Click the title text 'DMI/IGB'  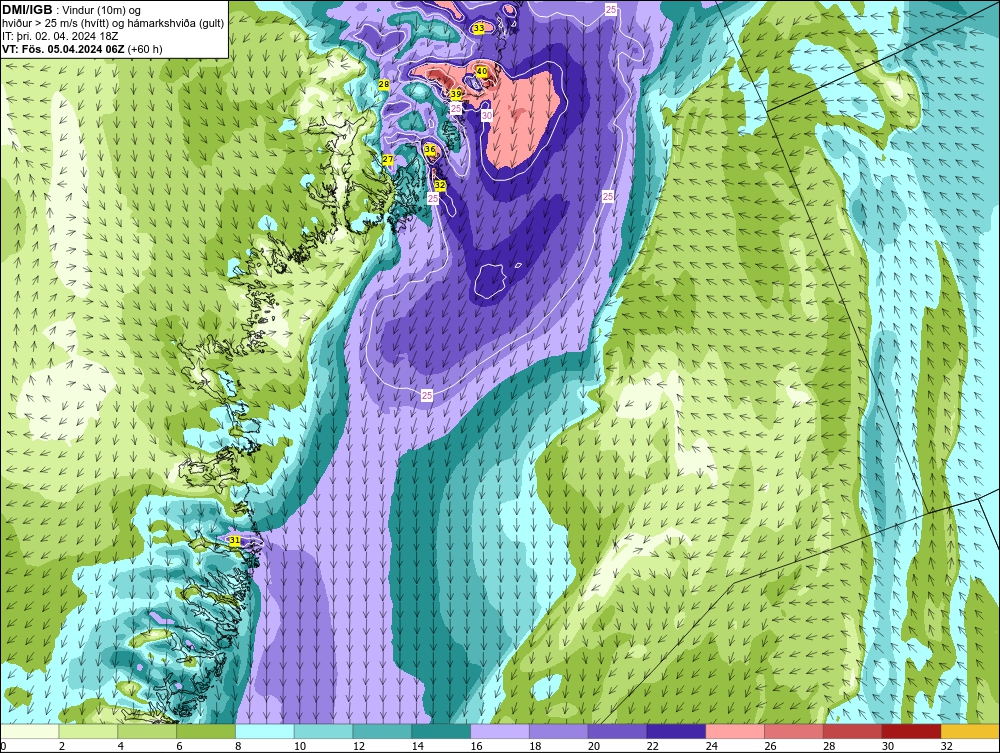coord(27,10)
